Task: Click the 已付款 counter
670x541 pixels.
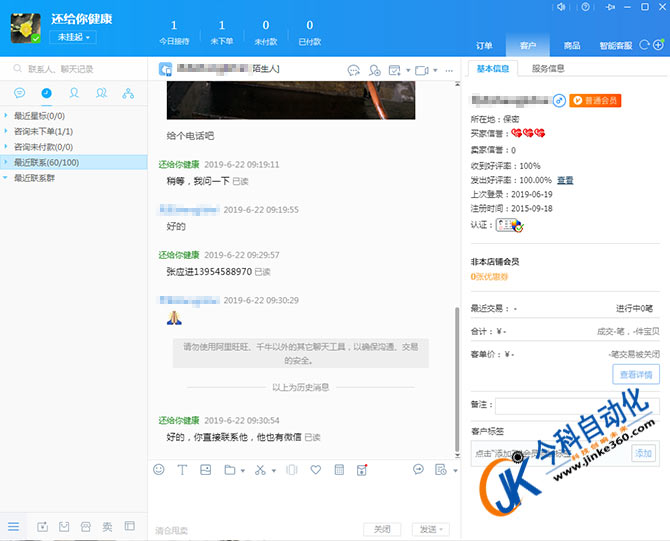Action: [310, 32]
